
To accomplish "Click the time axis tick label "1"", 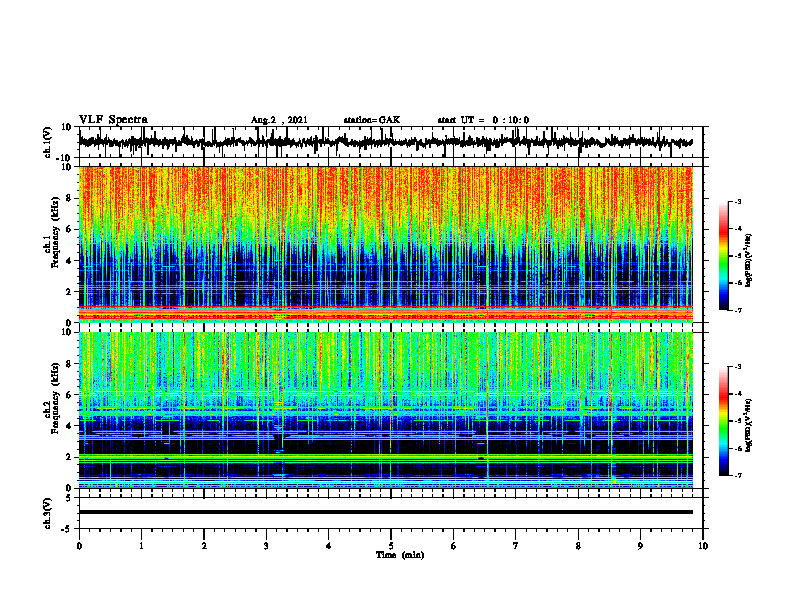I will (x=141, y=546).
